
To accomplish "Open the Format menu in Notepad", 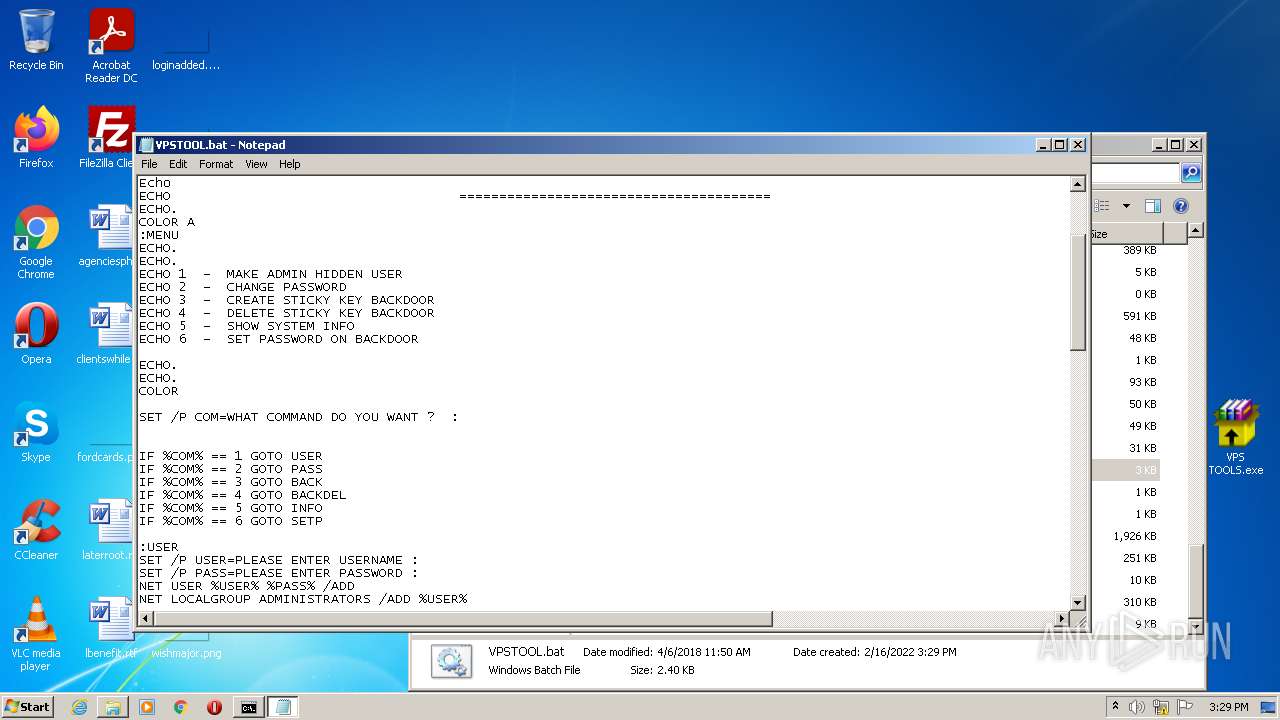I will (x=216, y=164).
